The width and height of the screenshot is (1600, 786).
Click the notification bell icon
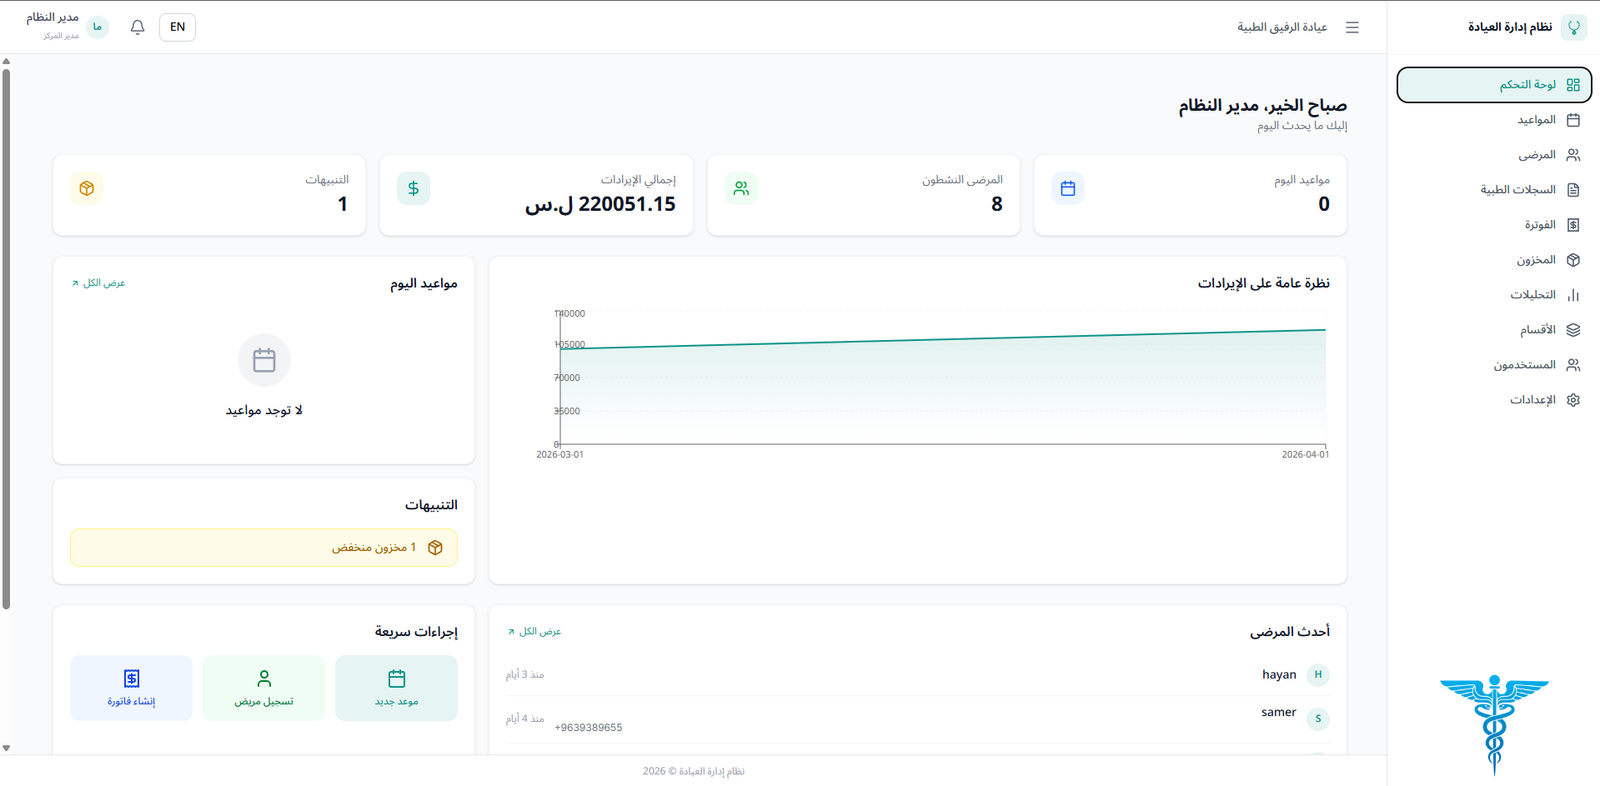point(138,27)
